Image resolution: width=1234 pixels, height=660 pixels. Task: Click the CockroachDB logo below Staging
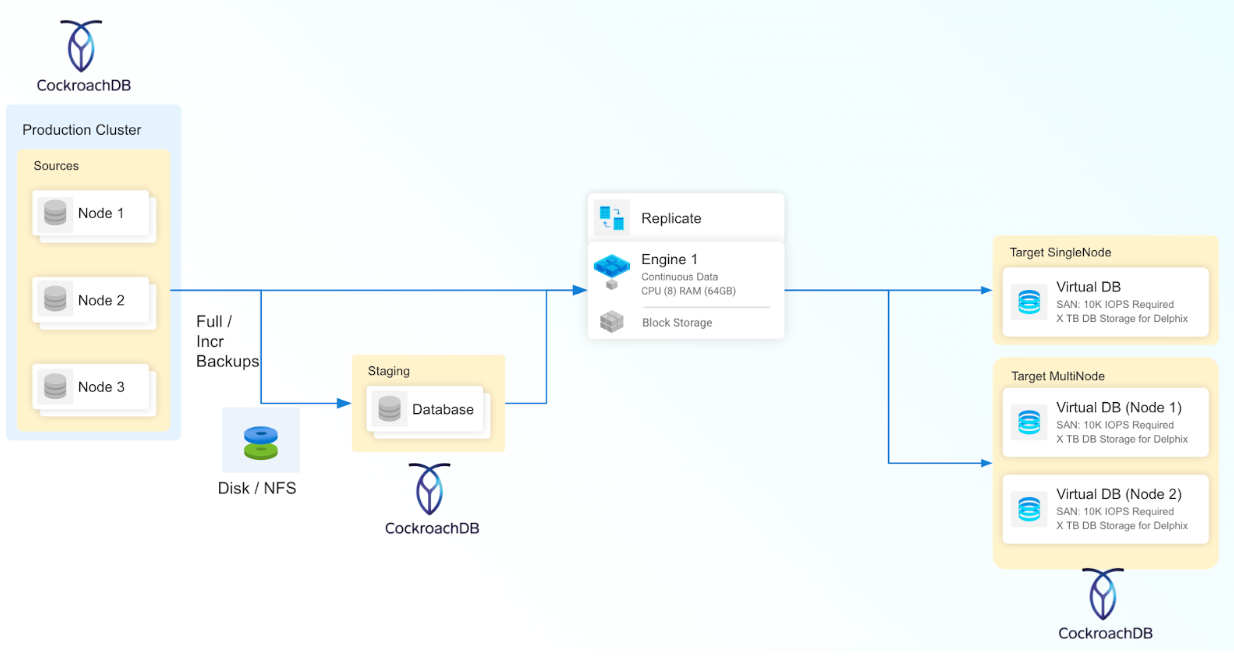431,489
